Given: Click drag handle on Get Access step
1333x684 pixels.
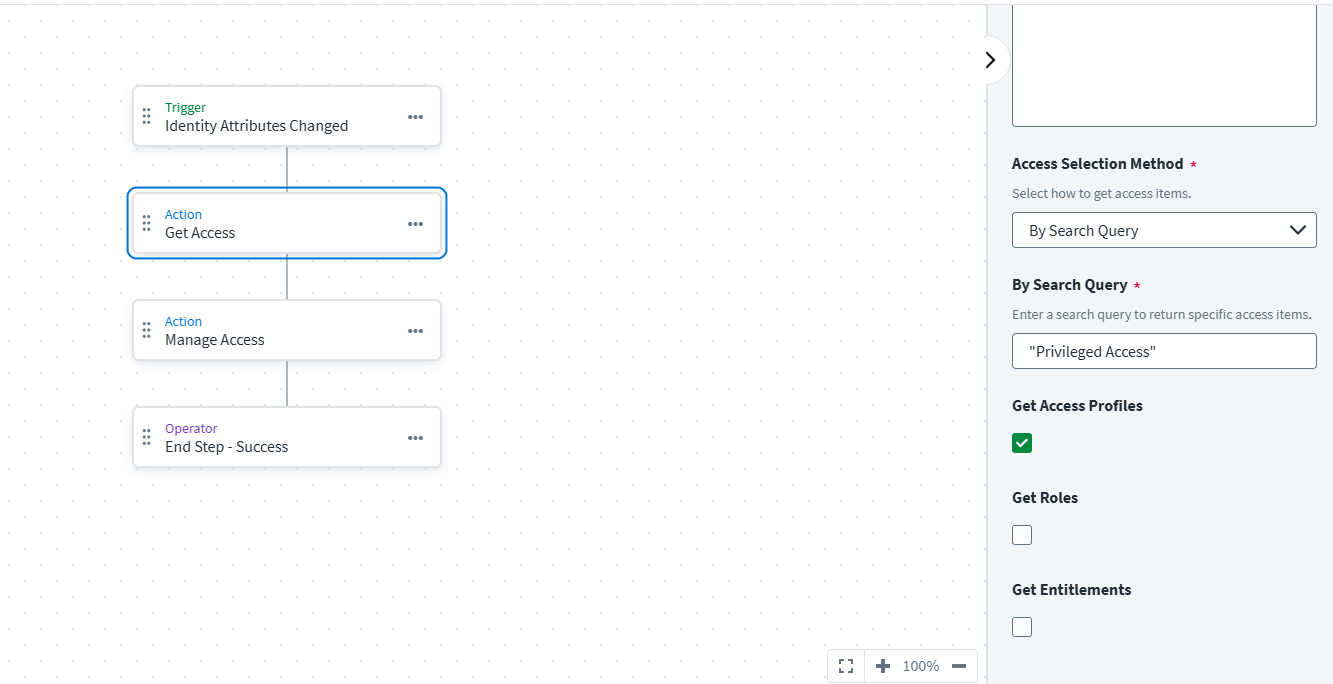Looking at the screenshot, I should 147,223.
